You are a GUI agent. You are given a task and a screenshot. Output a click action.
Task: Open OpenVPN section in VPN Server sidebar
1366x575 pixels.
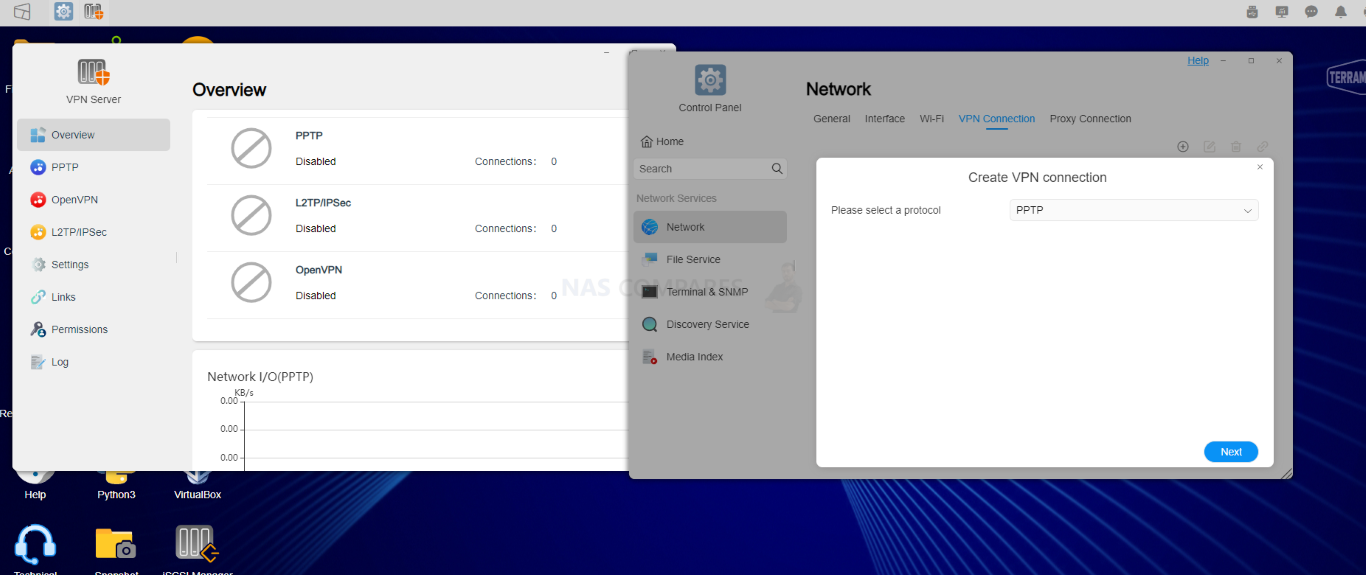click(94, 200)
